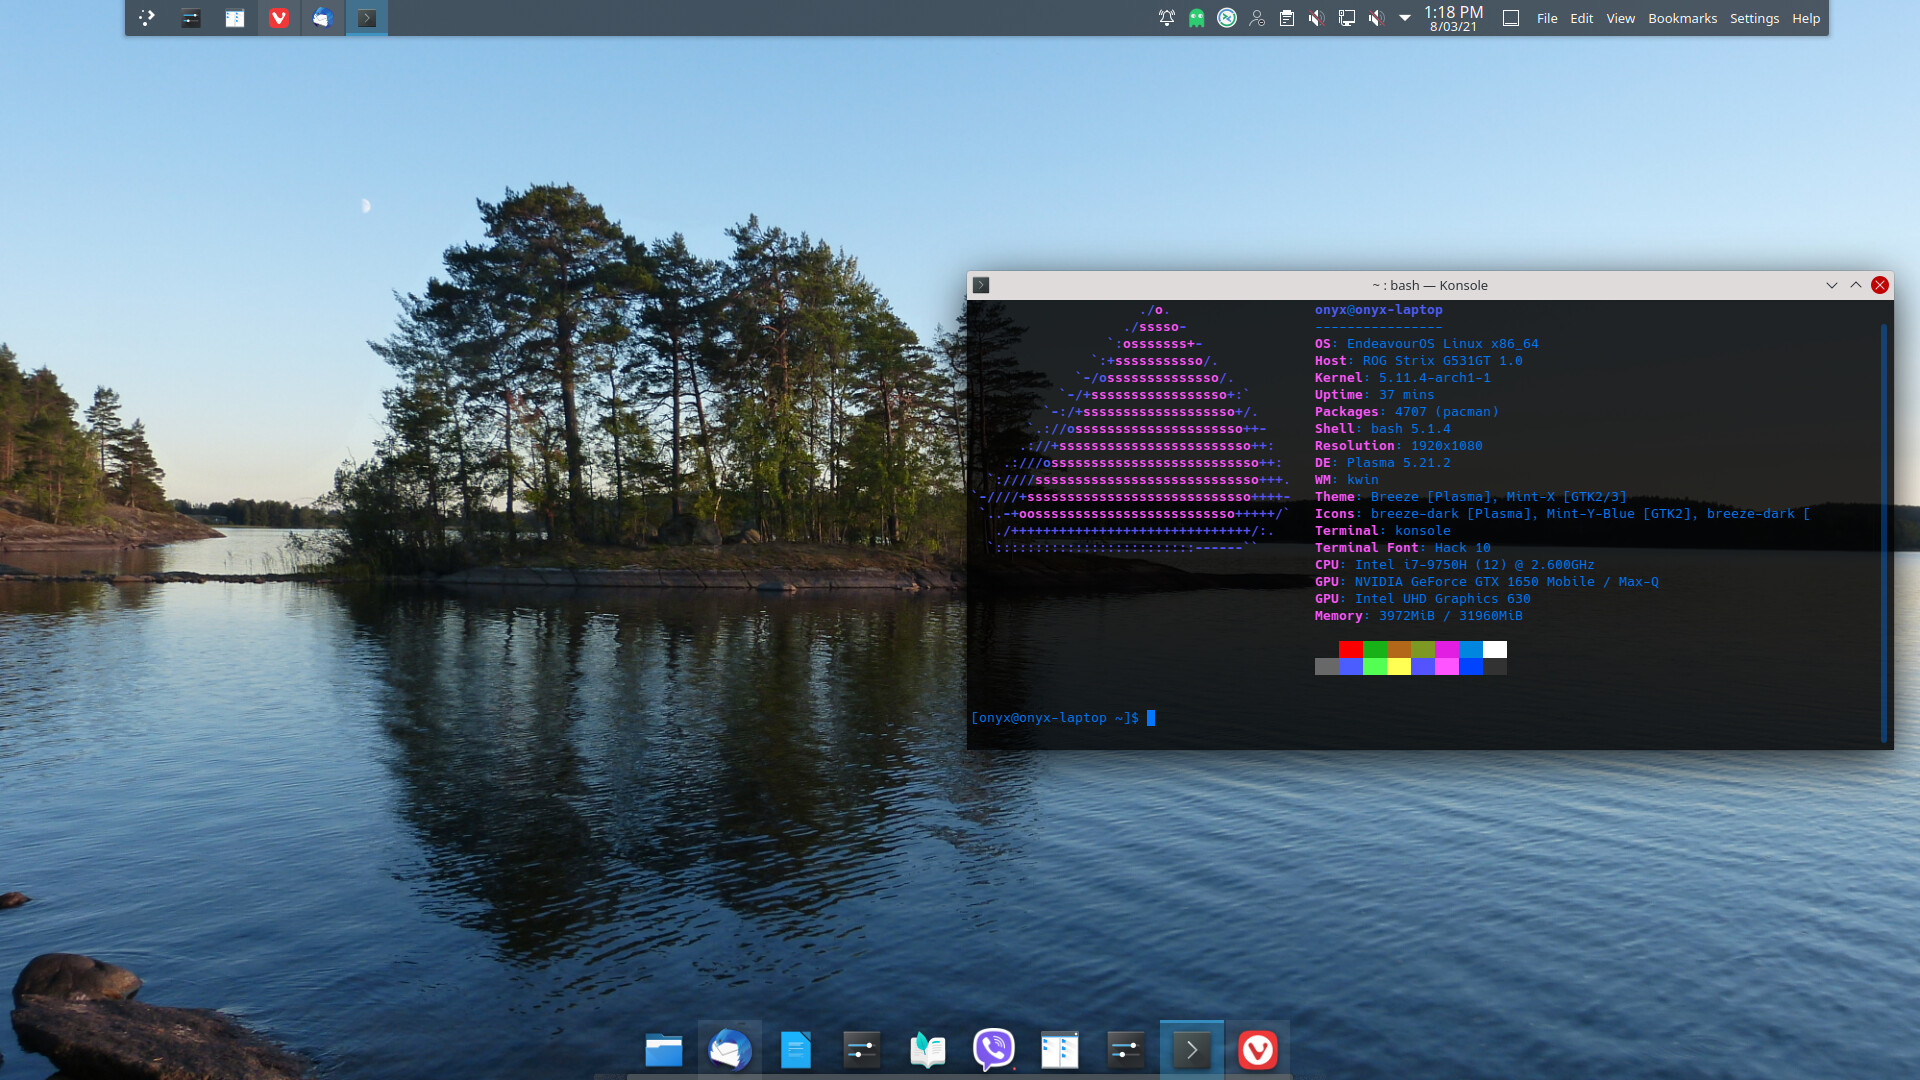Open dual-pane file manager icon in dock
The image size is (1920, 1080).
point(1060,1050)
